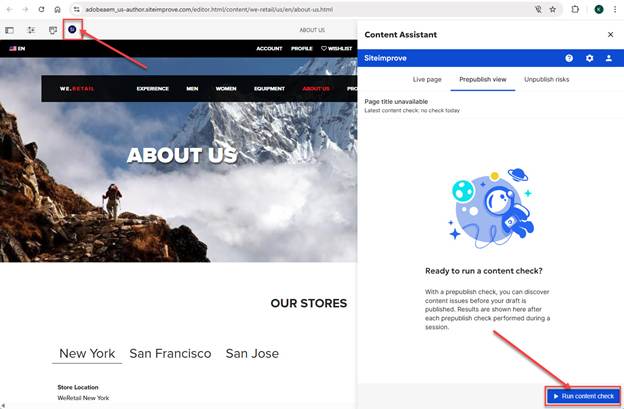Open the page information settings icon
Image resolution: width=624 pixels, height=409 pixels.
[31, 30]
